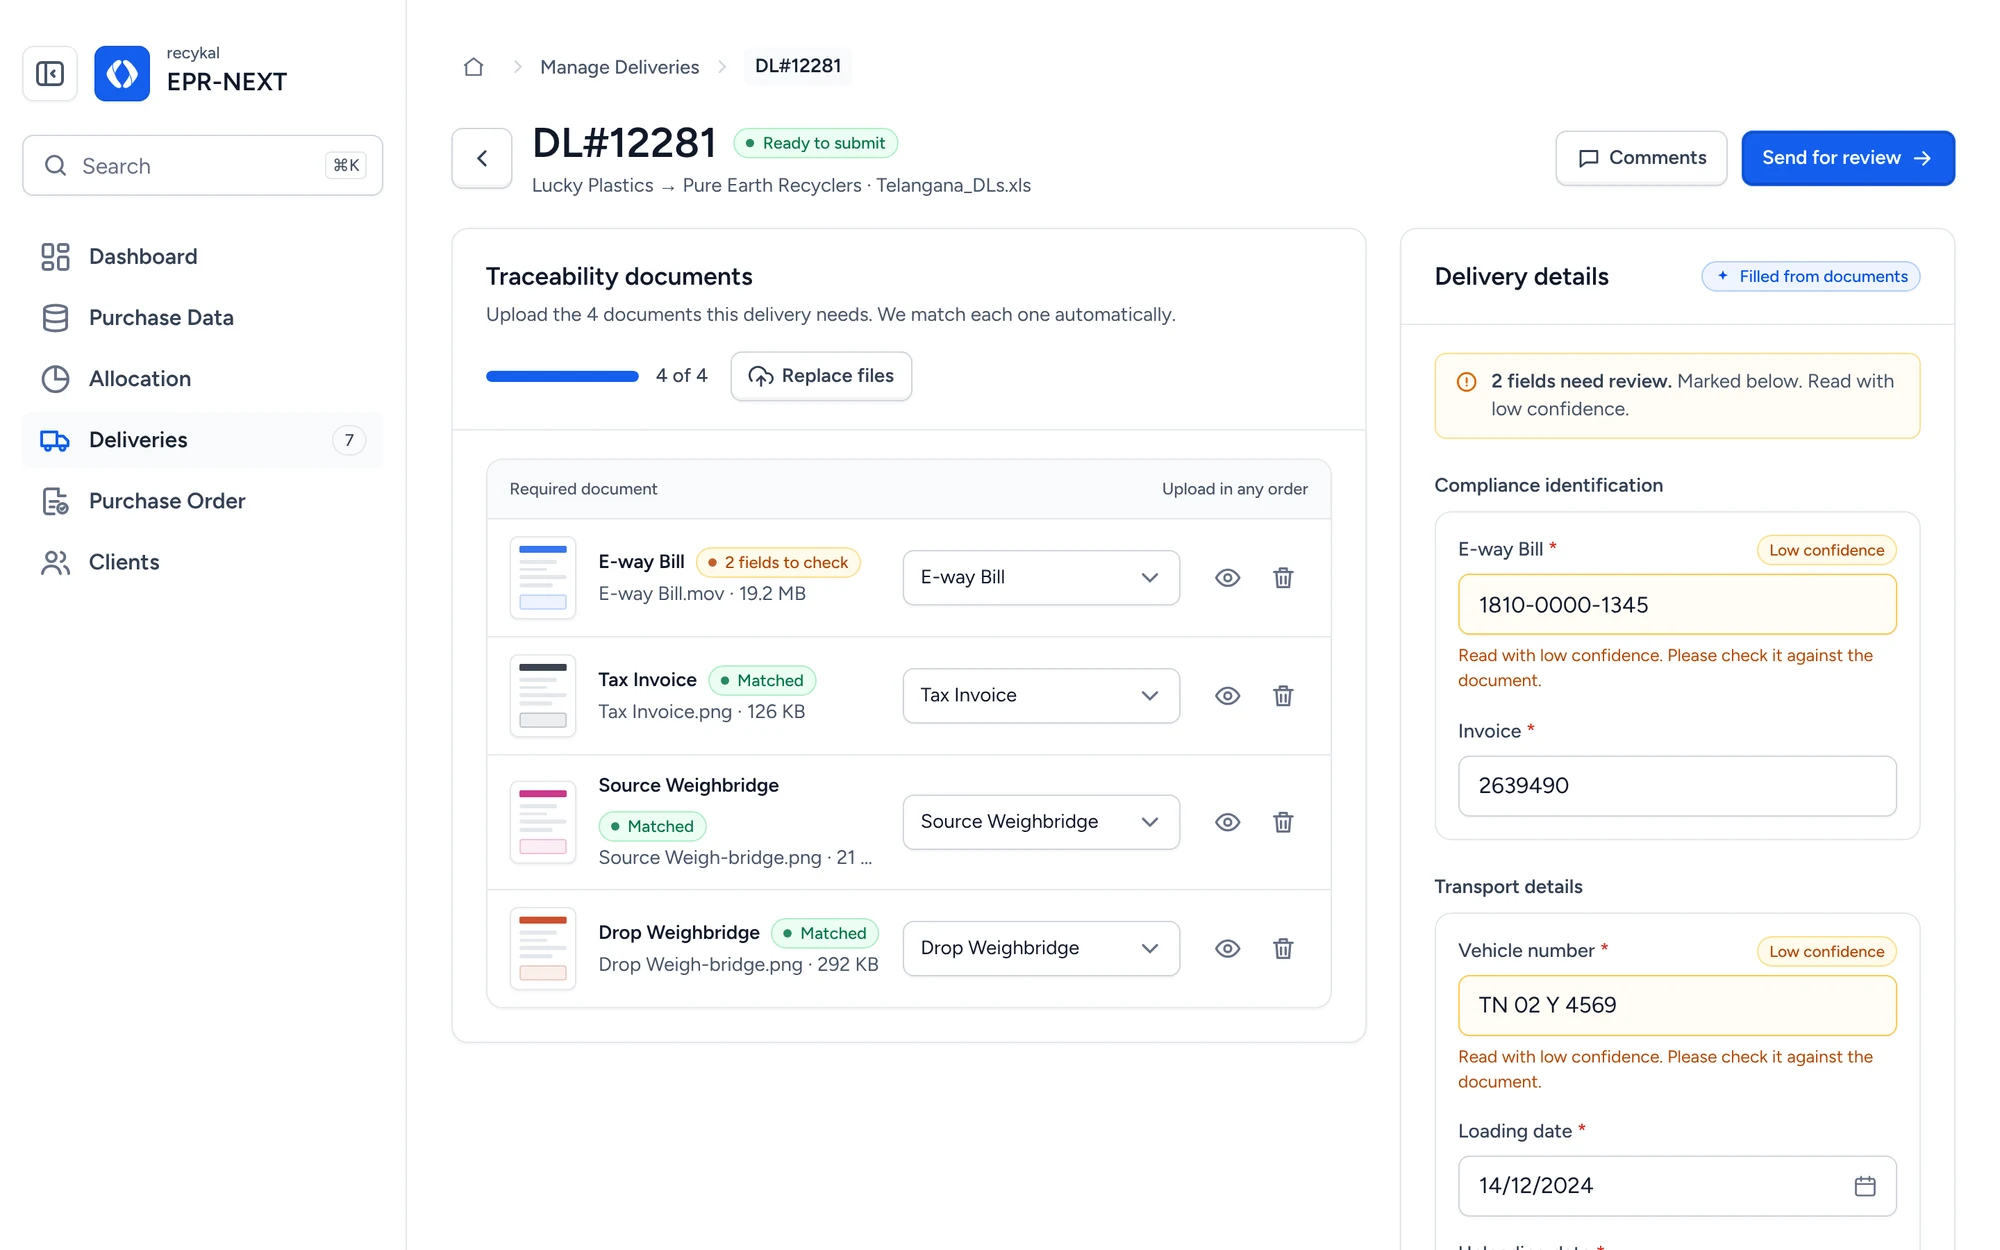The width and height of the screenshot is (2000, 1250).
Task: Open Clients in the sidebar
Action: coord(203,562)
